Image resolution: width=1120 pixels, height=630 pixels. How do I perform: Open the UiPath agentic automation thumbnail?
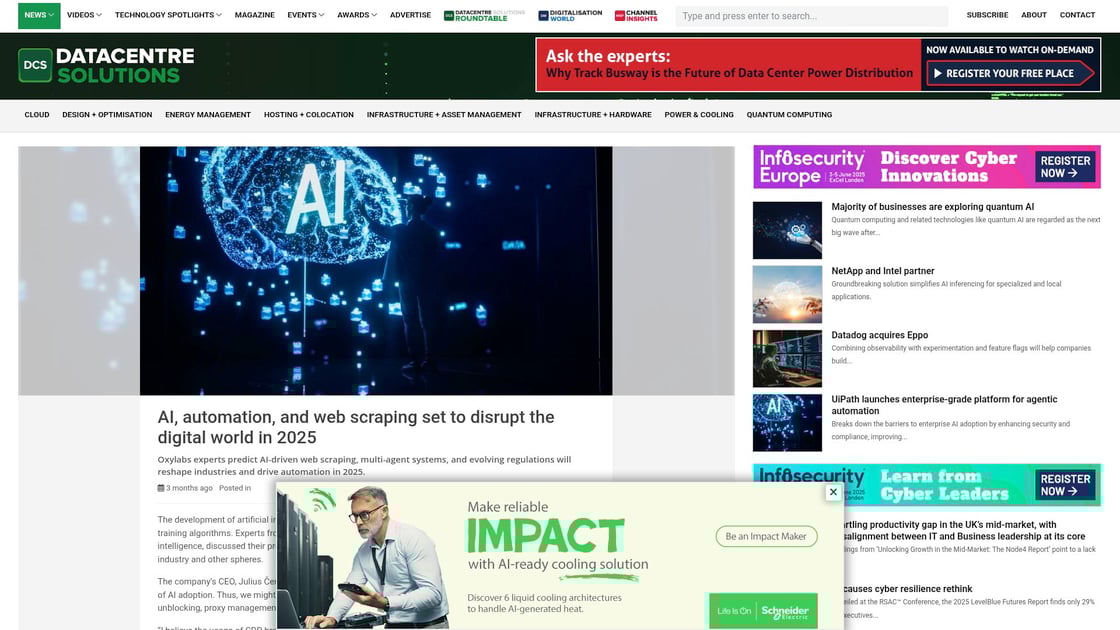coord(787,423)
